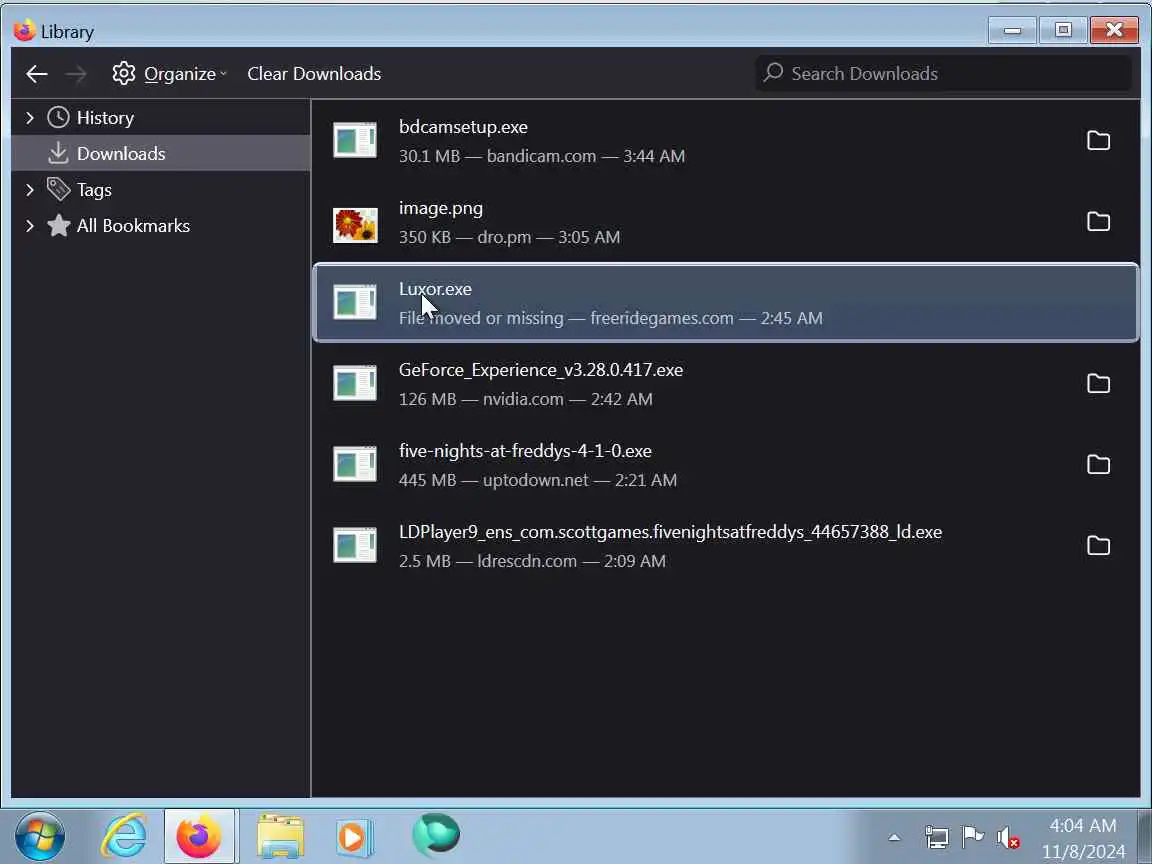Show LDPlayer9 exe in folder
1152x864 pixels.
point(1098,544)
